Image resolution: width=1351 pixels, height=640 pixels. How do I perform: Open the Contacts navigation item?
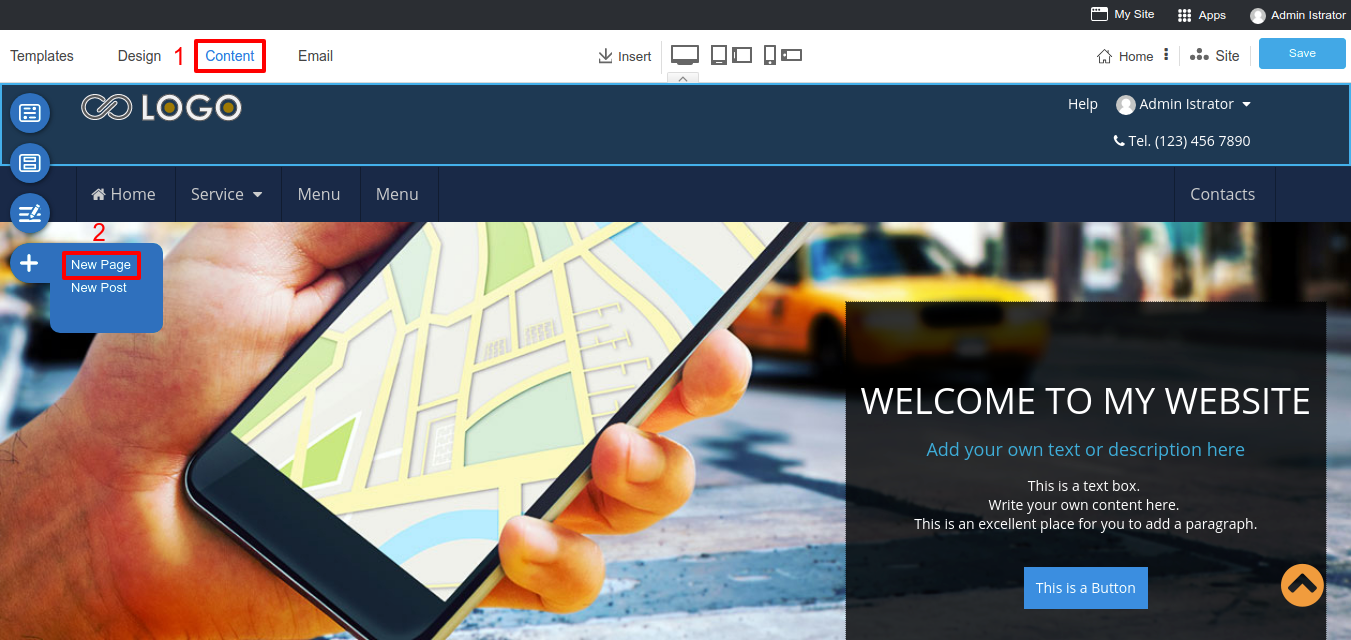[x=1223, y=194]
